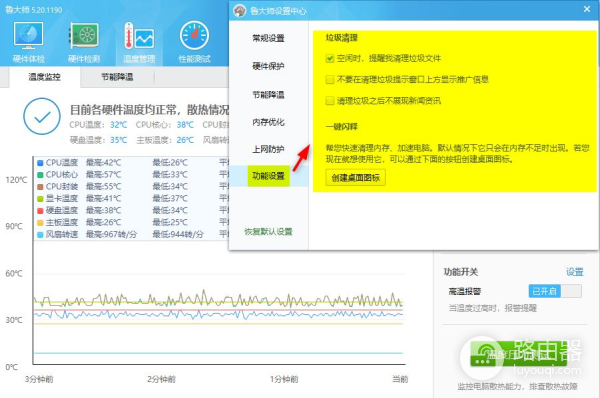Click CPU温度 32℃ value

click(119, 125)
